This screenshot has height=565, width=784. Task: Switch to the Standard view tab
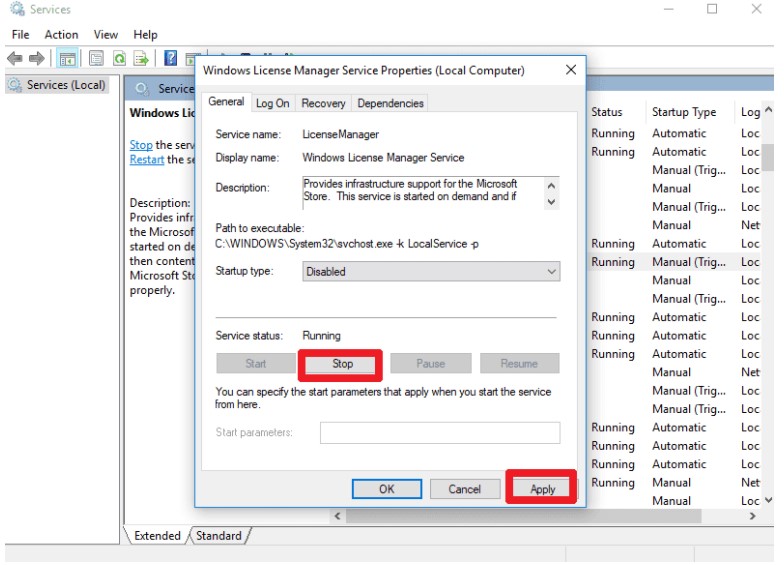[218, 536]
